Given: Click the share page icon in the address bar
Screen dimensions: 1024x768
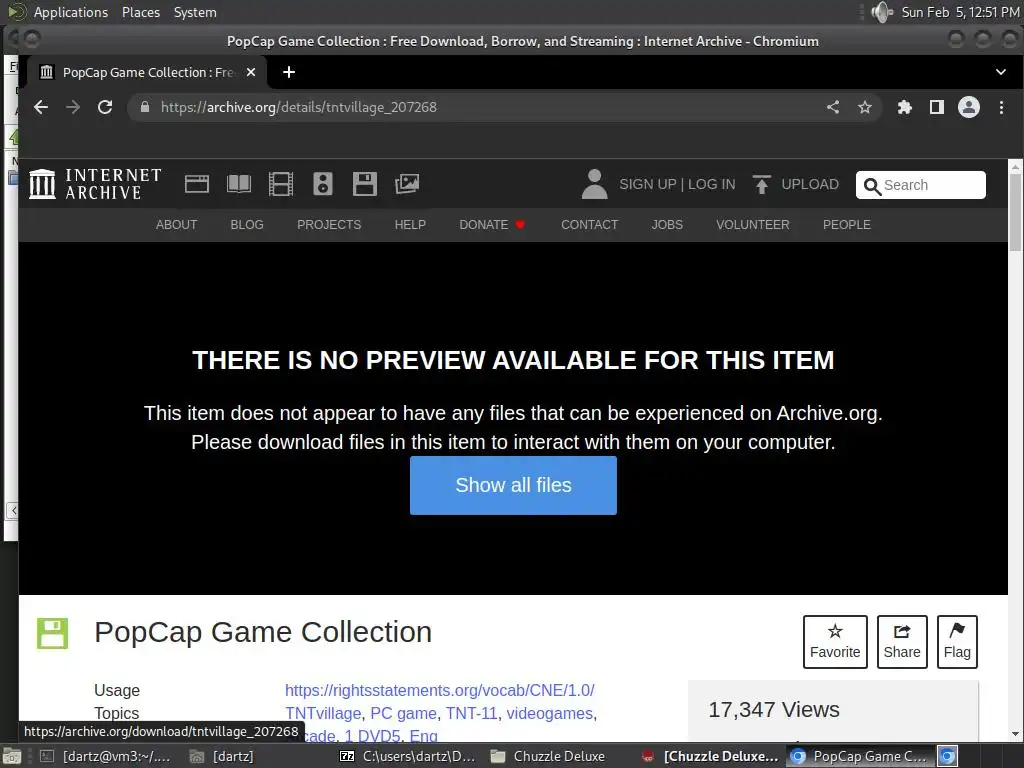Looking at the screenshot, I should 833,107.
